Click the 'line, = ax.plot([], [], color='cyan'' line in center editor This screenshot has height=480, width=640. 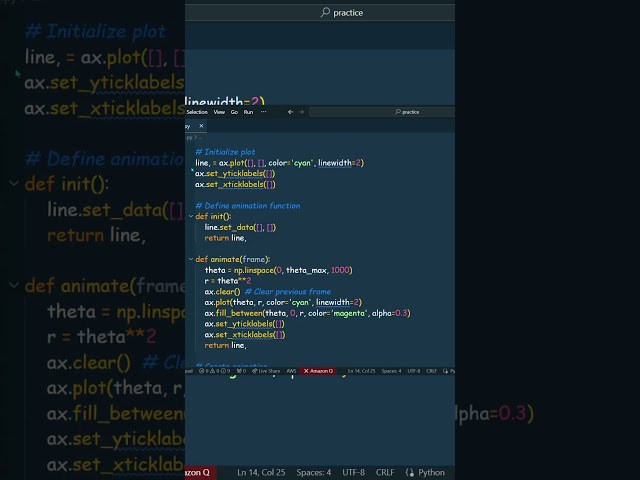(x=279, y=163)
